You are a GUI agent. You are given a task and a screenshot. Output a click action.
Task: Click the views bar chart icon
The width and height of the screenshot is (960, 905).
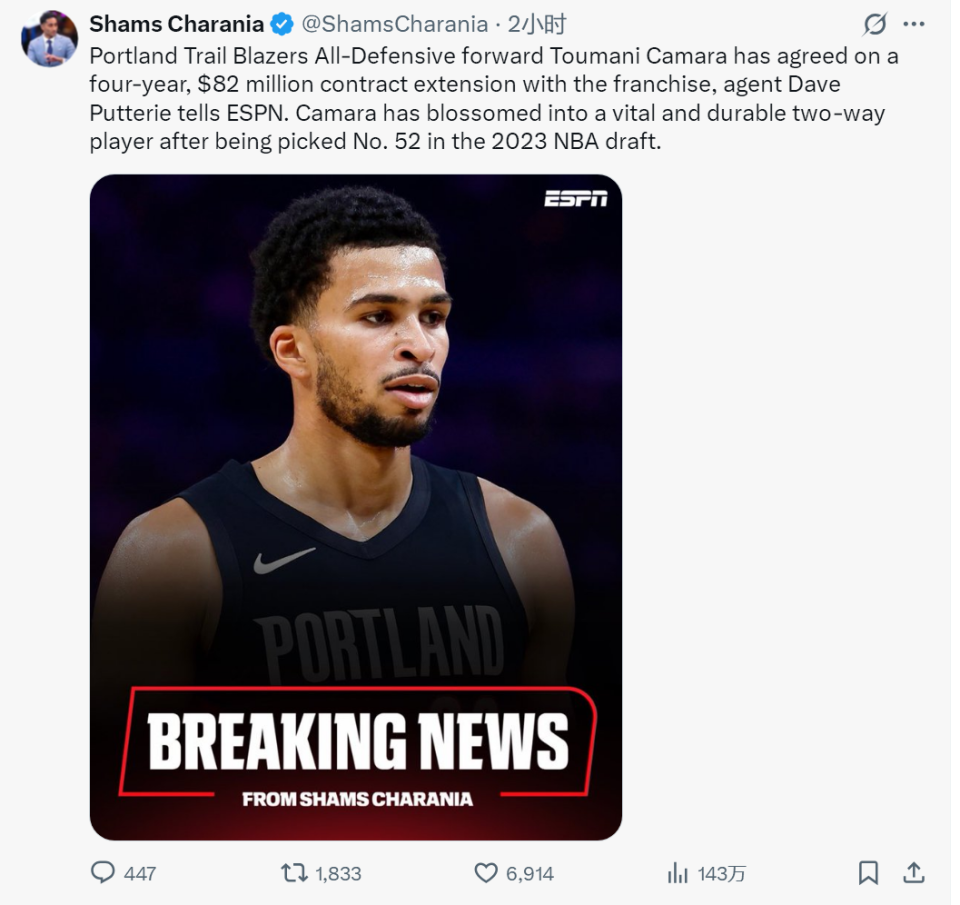(x=678, y=873)
